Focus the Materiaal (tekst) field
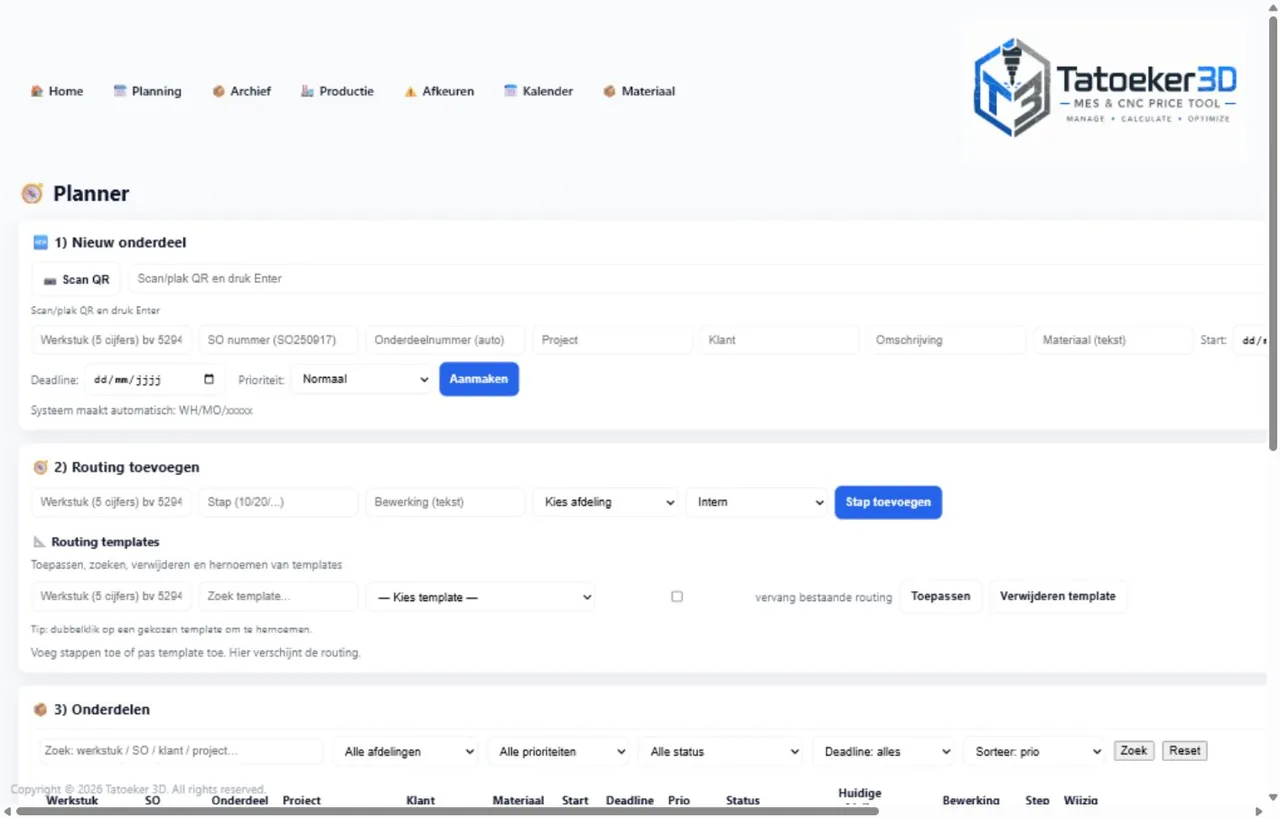The image size is (1280, 818). point(1113,340)
